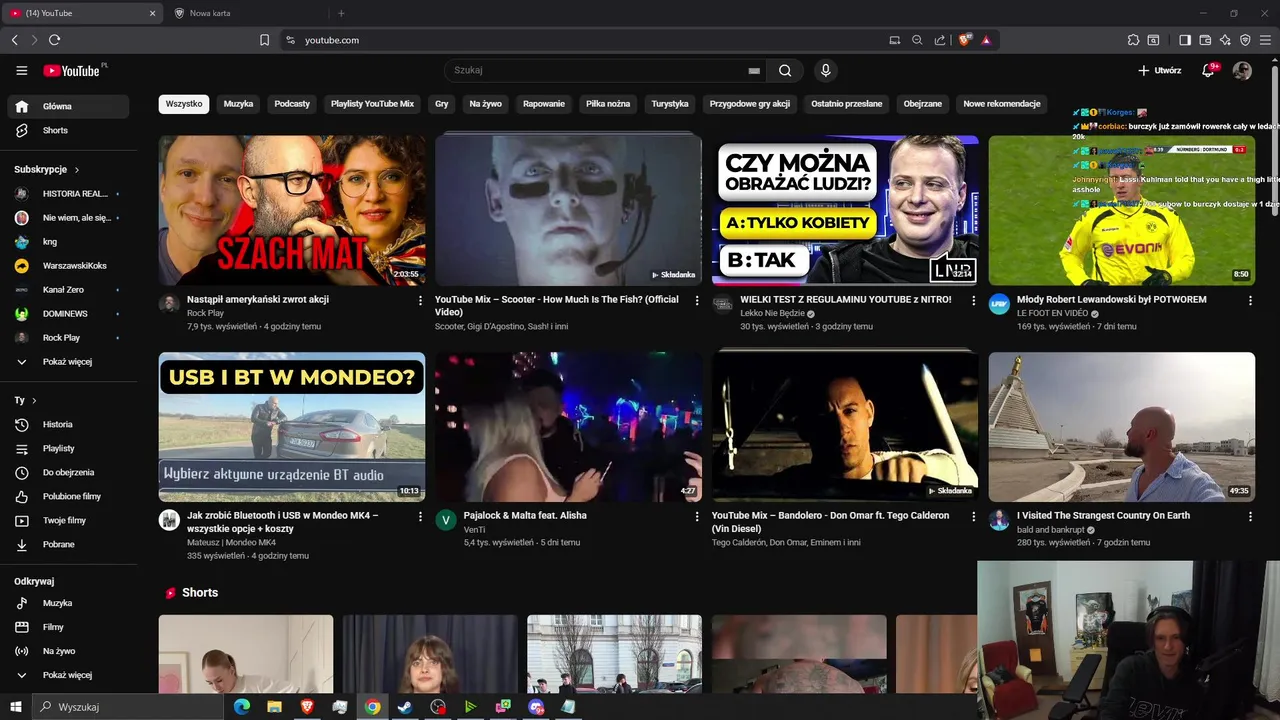Open the YouTube hamburger guide menu
Image resolution: width=1280 pixels, height=720 pixels.
22,71
